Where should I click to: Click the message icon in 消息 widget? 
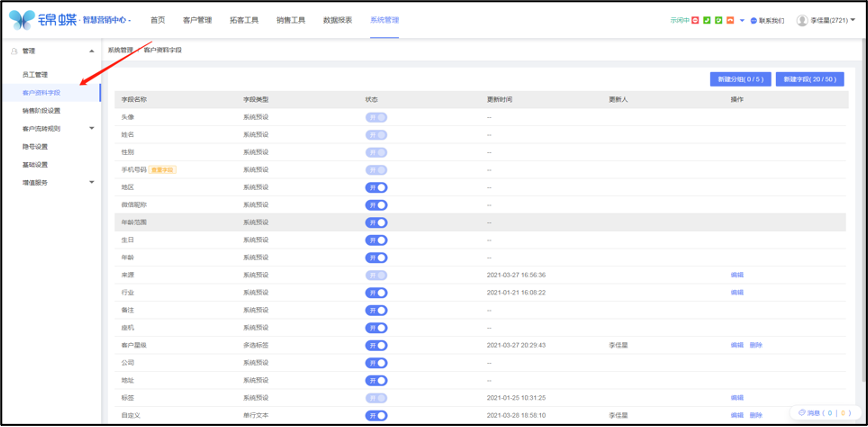pos(801,413)
